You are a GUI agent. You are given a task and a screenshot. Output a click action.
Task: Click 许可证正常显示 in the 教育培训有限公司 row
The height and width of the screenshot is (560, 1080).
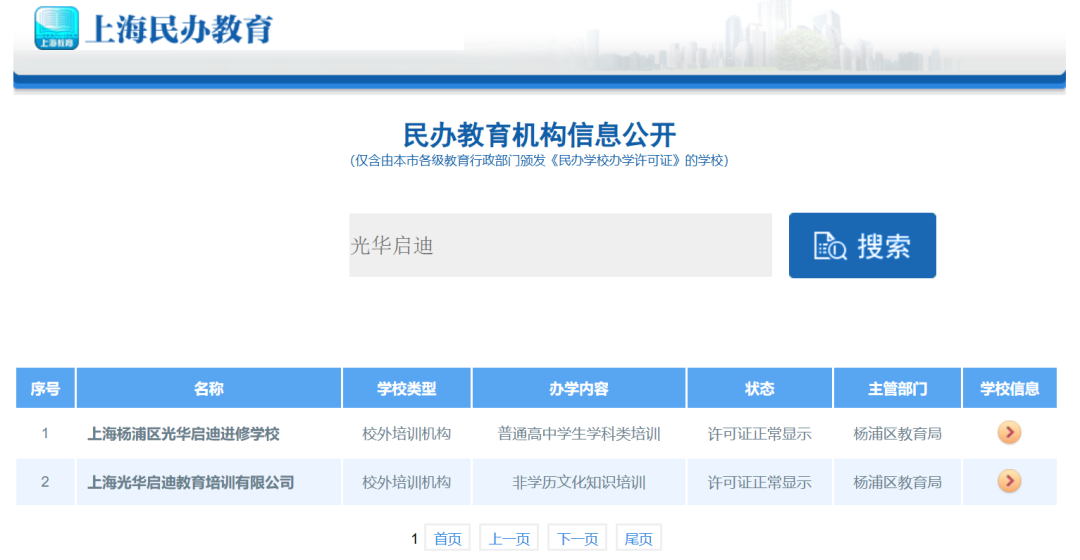click(x=760, y=482)
